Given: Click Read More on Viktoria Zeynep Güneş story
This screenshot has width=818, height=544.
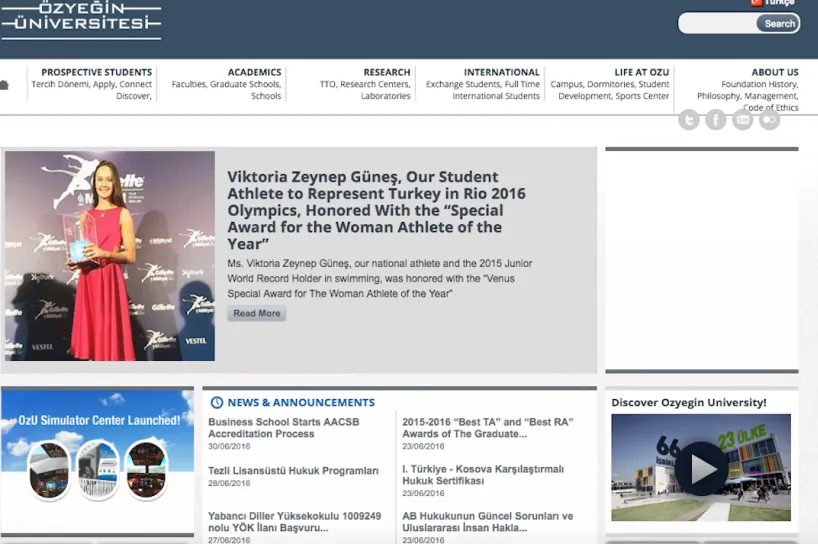Looking at the screenshot, I should point(257,313).
